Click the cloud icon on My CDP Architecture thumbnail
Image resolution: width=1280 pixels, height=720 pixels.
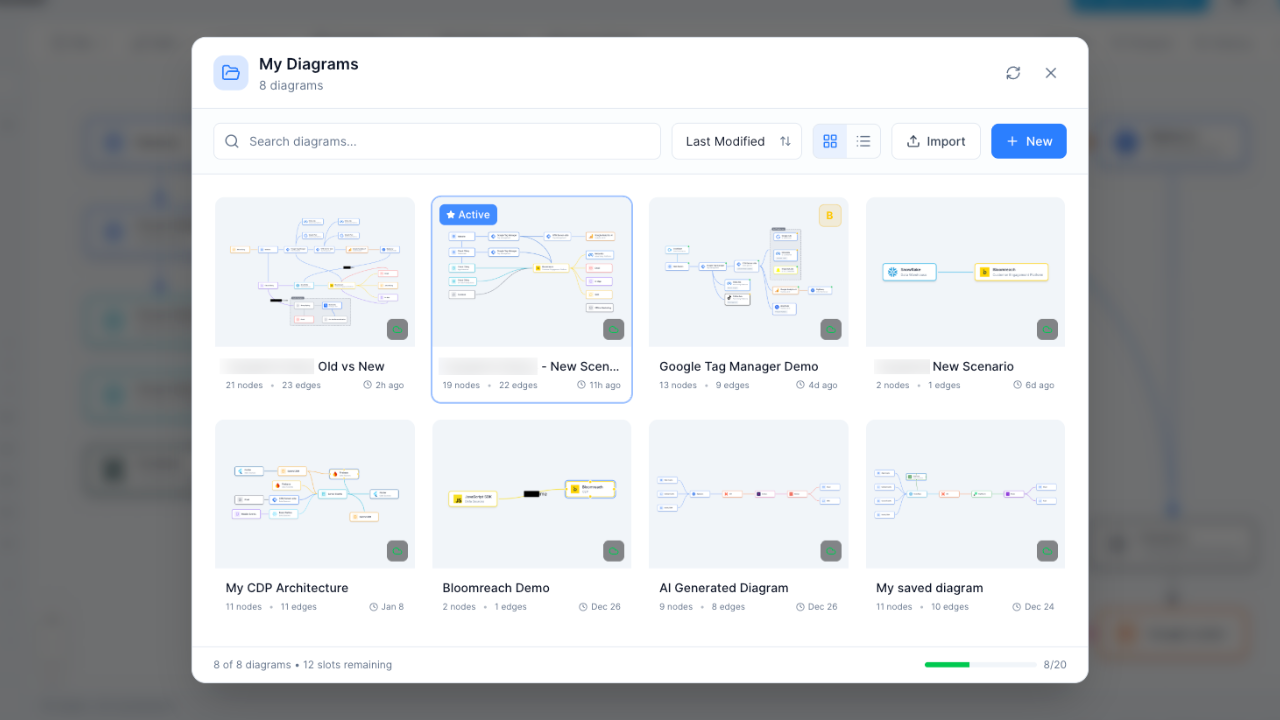397,550
